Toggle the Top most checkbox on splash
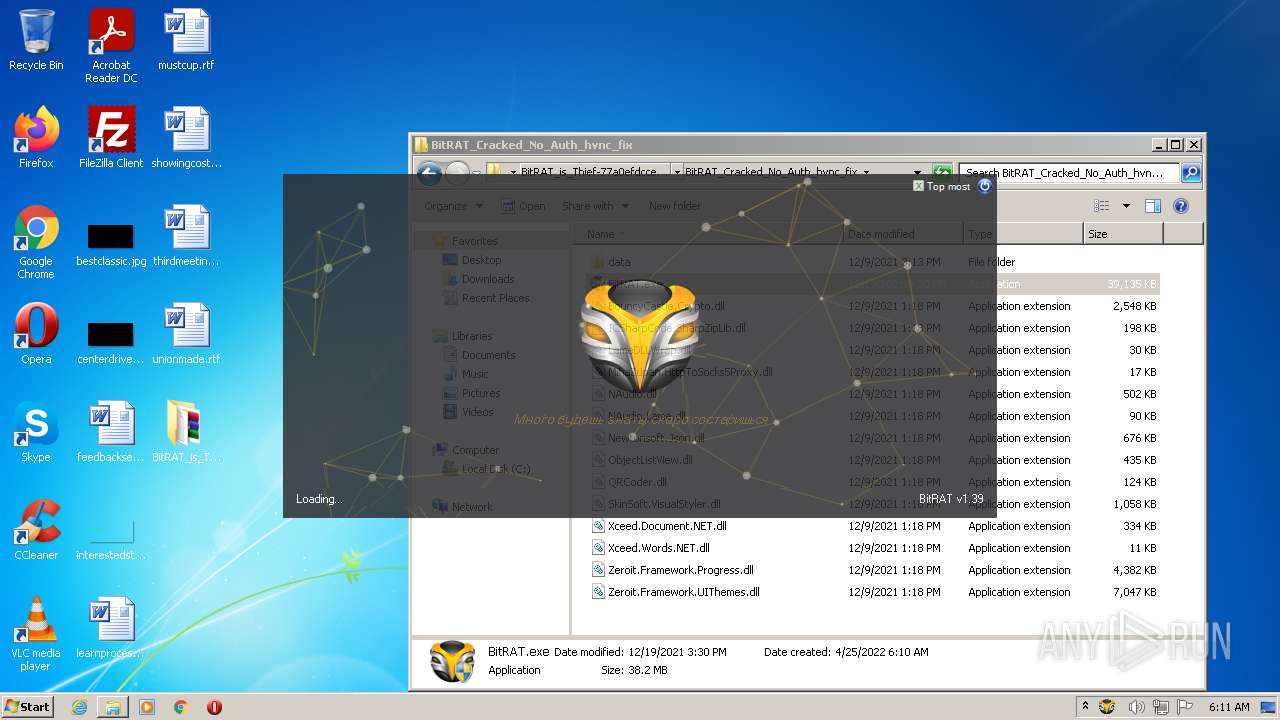 919,186
